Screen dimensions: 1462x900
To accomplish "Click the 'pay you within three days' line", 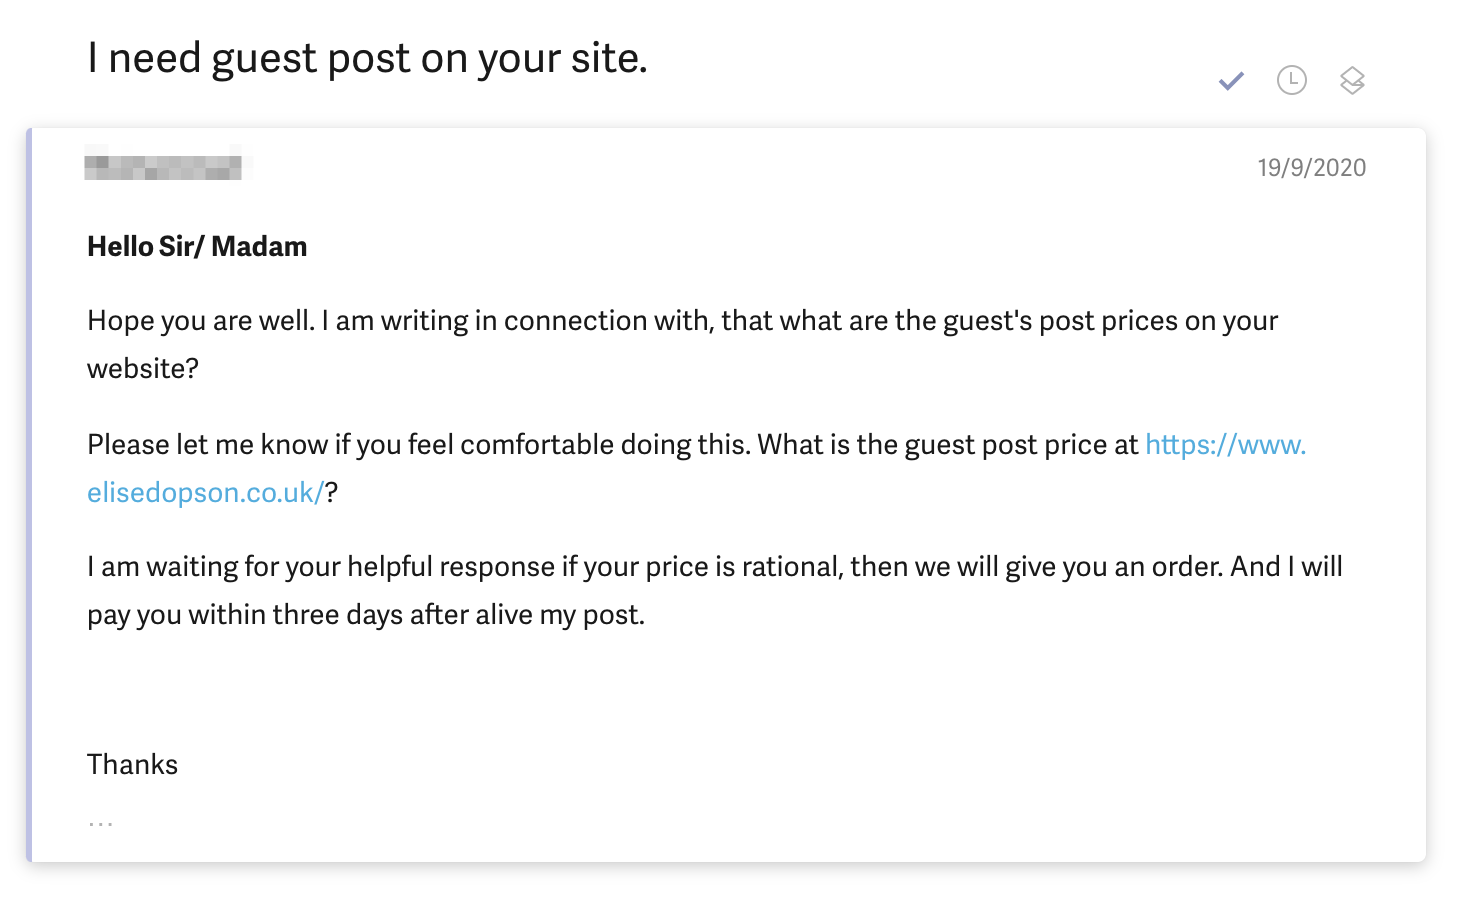I will pyautogui.click(x=366, y=615).
